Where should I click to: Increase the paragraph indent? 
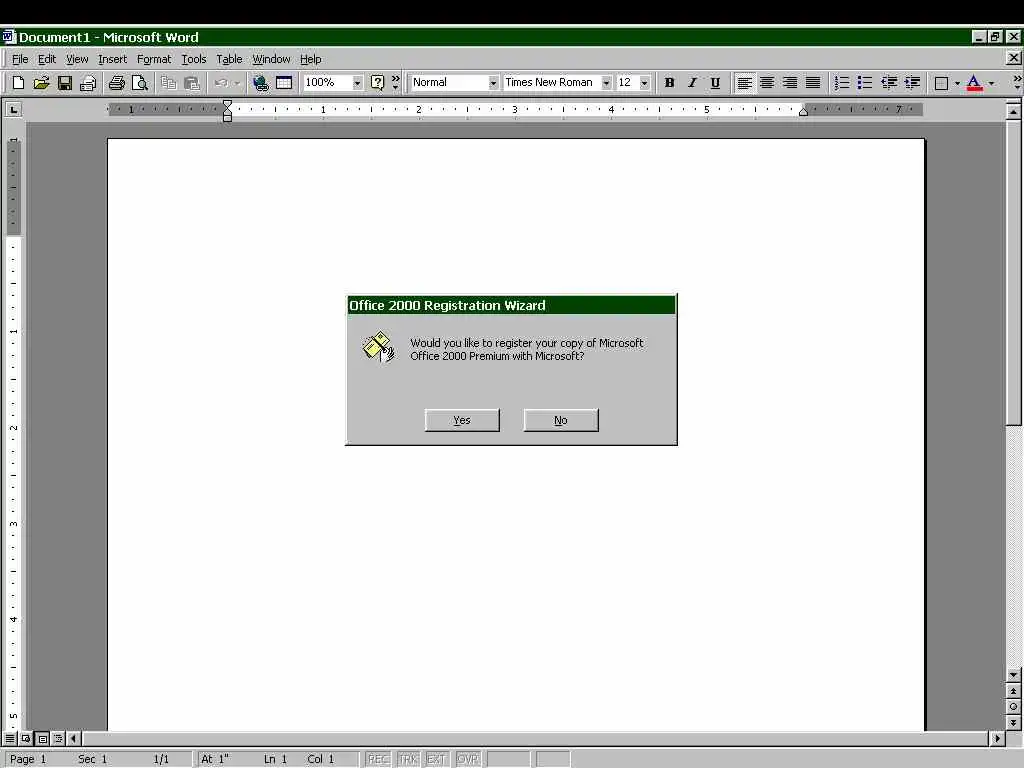[x=912, y=83]
